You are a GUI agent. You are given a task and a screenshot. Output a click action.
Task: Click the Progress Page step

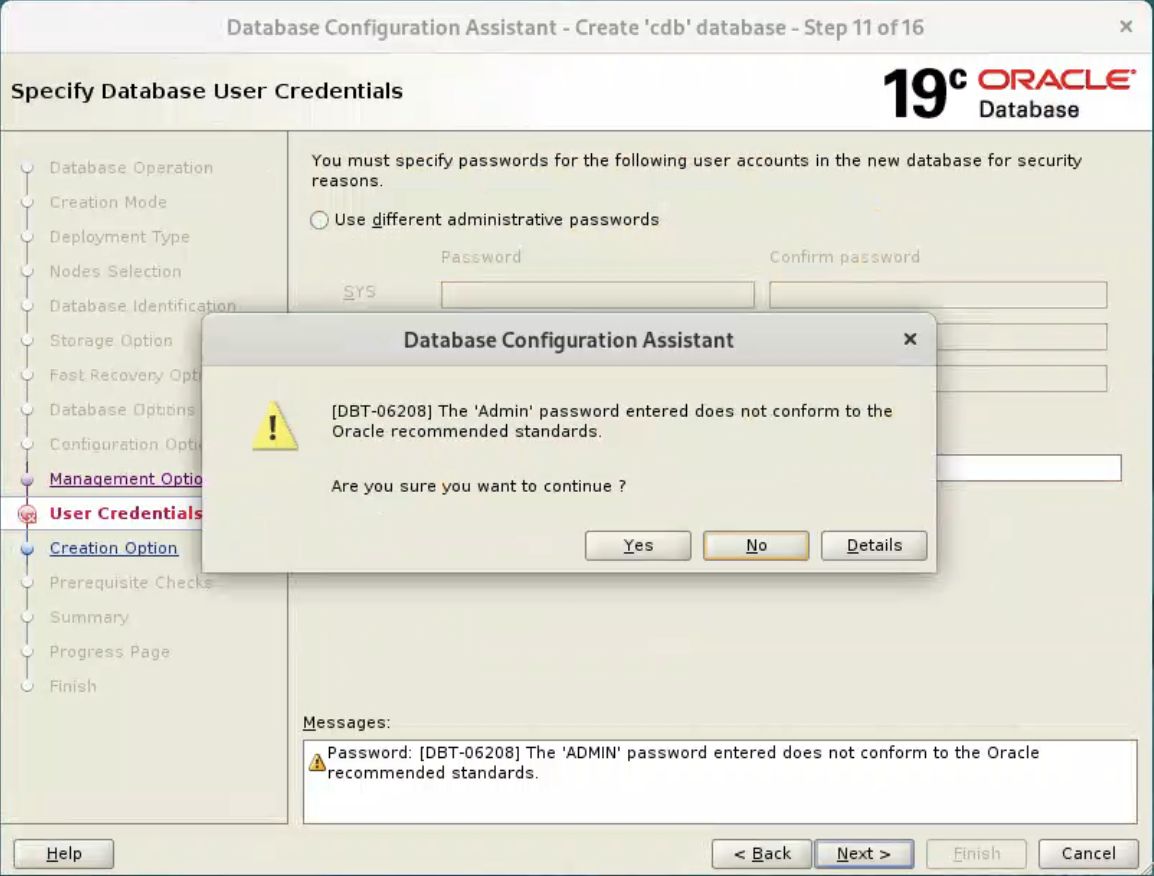109,651
